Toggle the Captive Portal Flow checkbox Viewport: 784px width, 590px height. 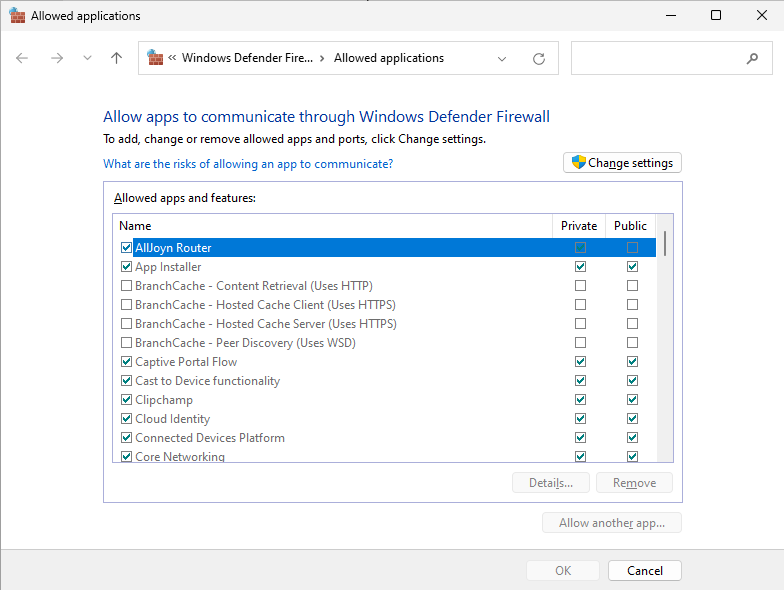[x=126, y=362]
